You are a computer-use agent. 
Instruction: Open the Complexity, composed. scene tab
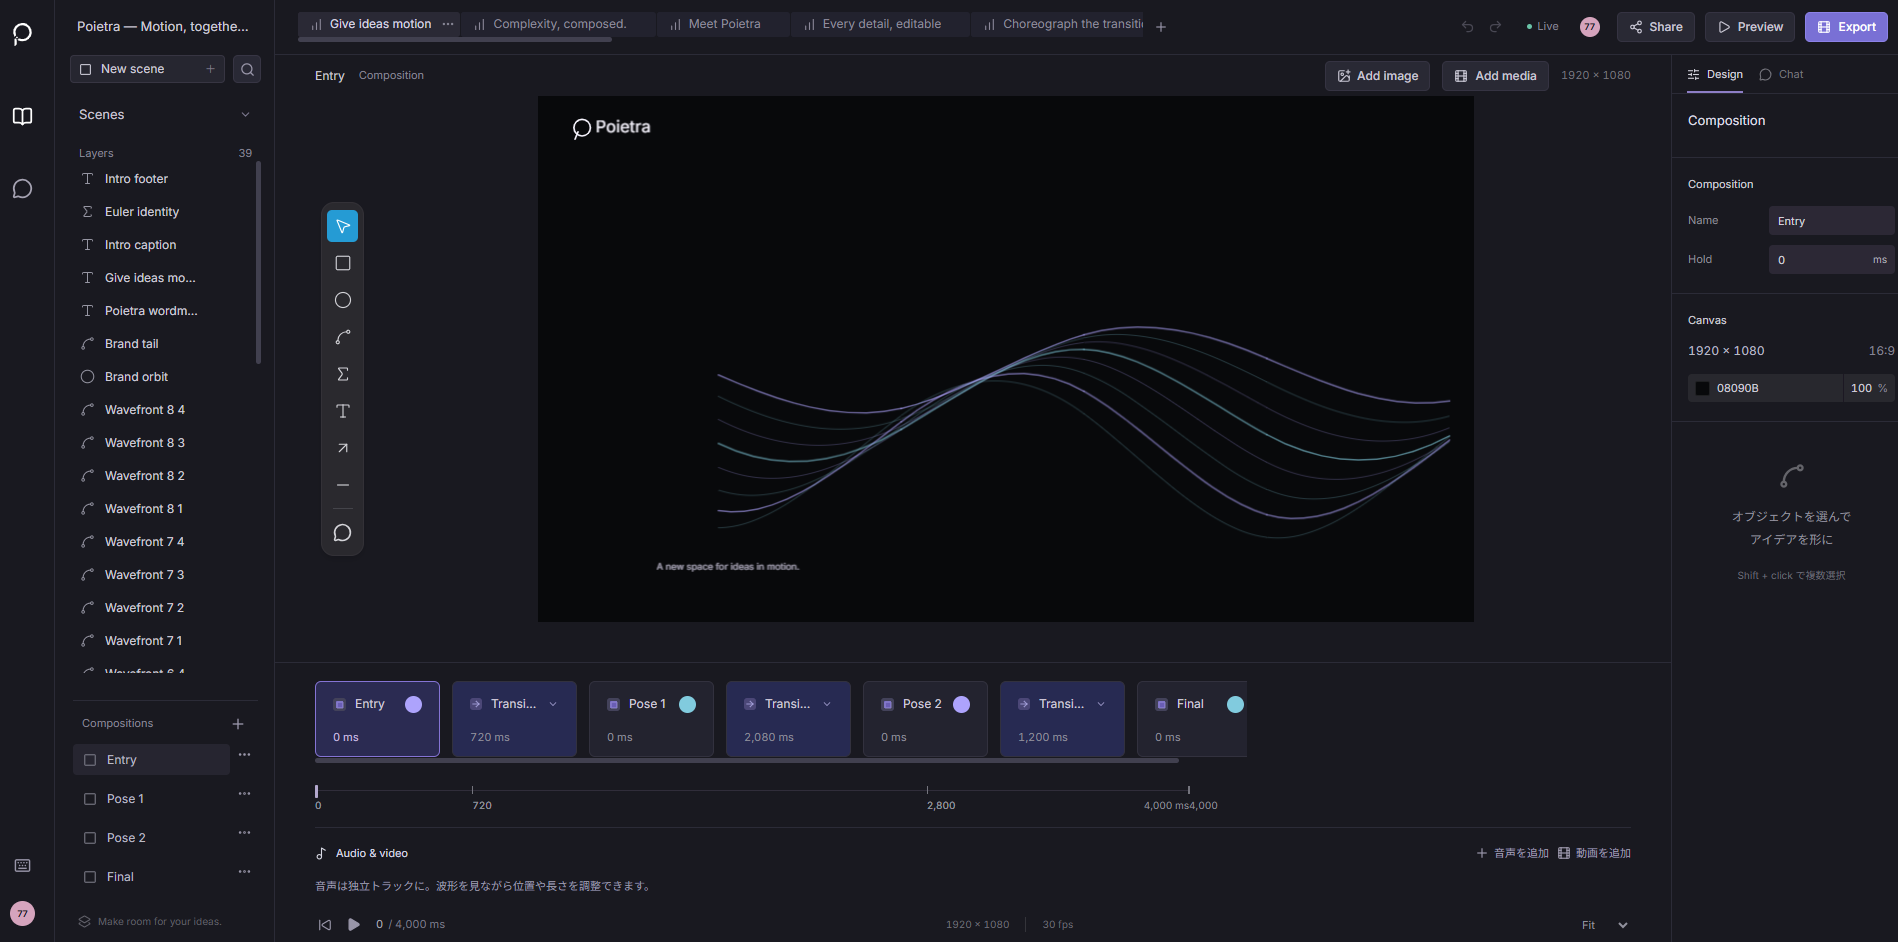click(x=559, y=24)
